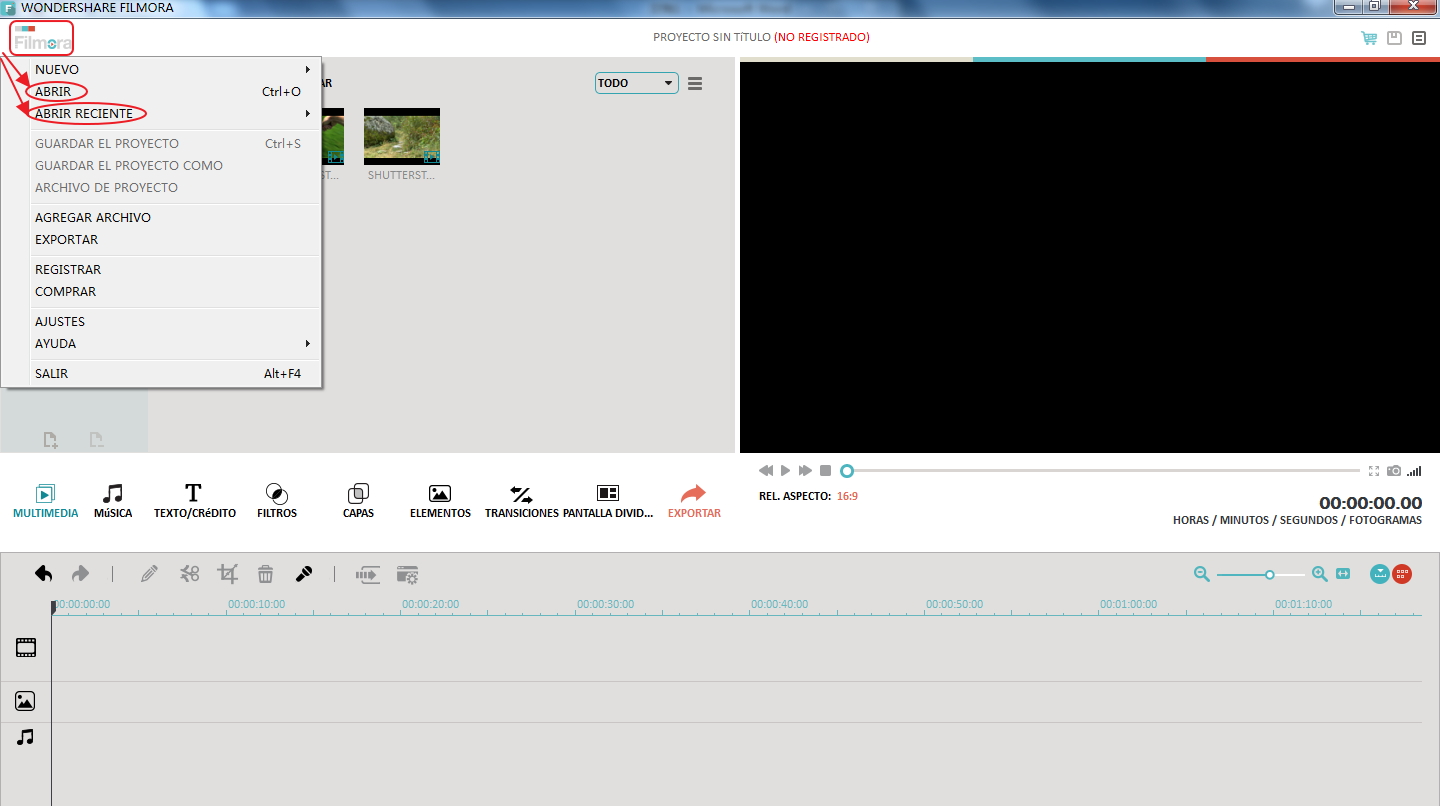
Task: Open the PANTALLA DIVID... split screen tab
Action: [x=608, y=501]
